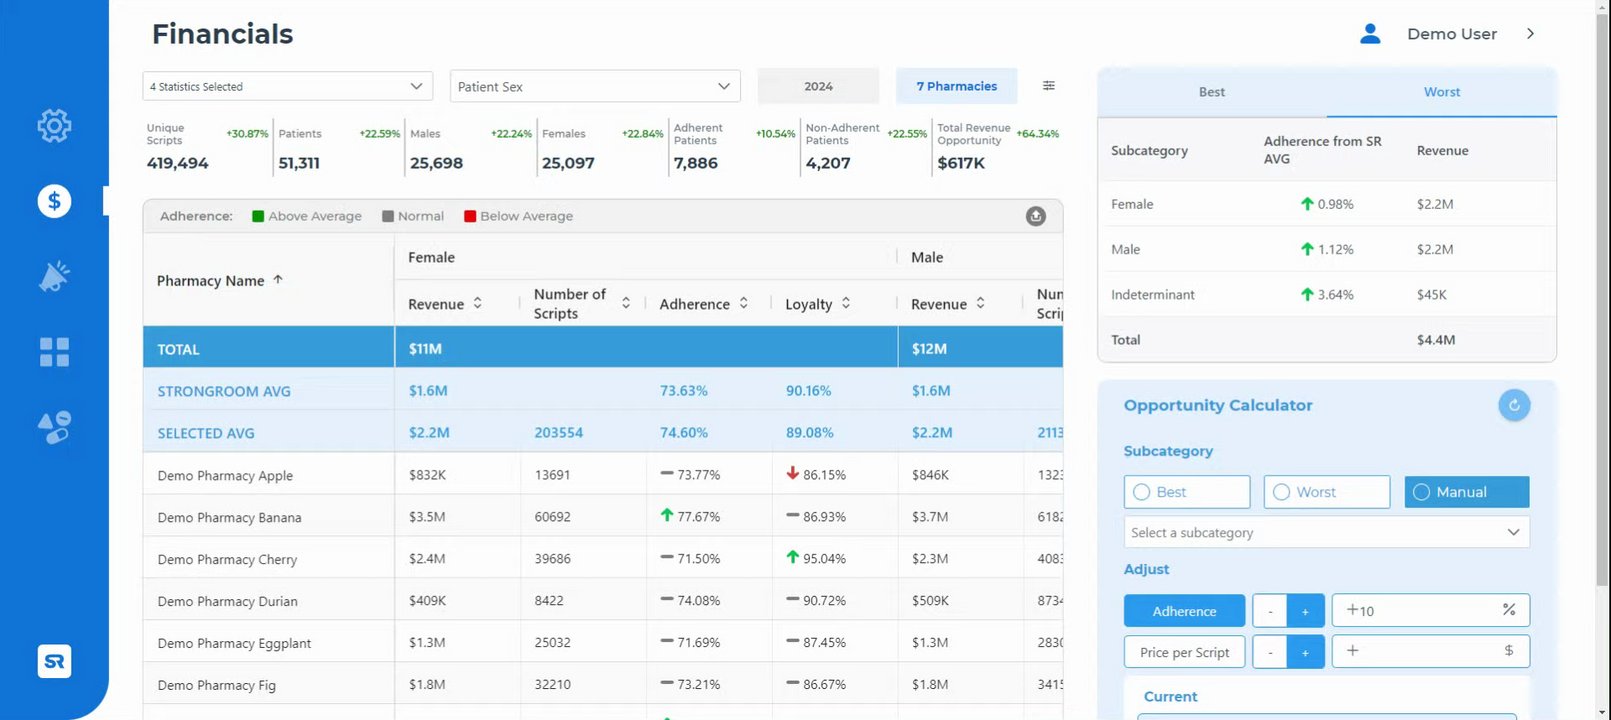Image resolution: width=1611 pixels, height=720 pixels.
Task: Click the Demo Pharmacy Fig row name
Action: click(216, 686)
